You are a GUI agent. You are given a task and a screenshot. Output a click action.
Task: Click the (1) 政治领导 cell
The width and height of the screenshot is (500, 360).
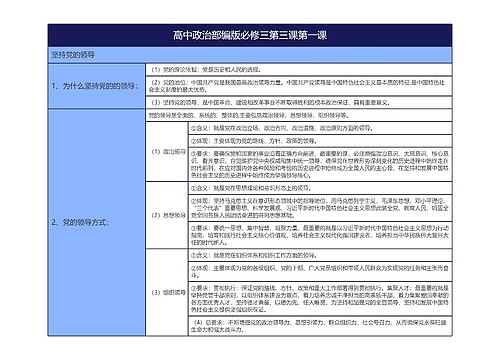[x=167, y=152]
